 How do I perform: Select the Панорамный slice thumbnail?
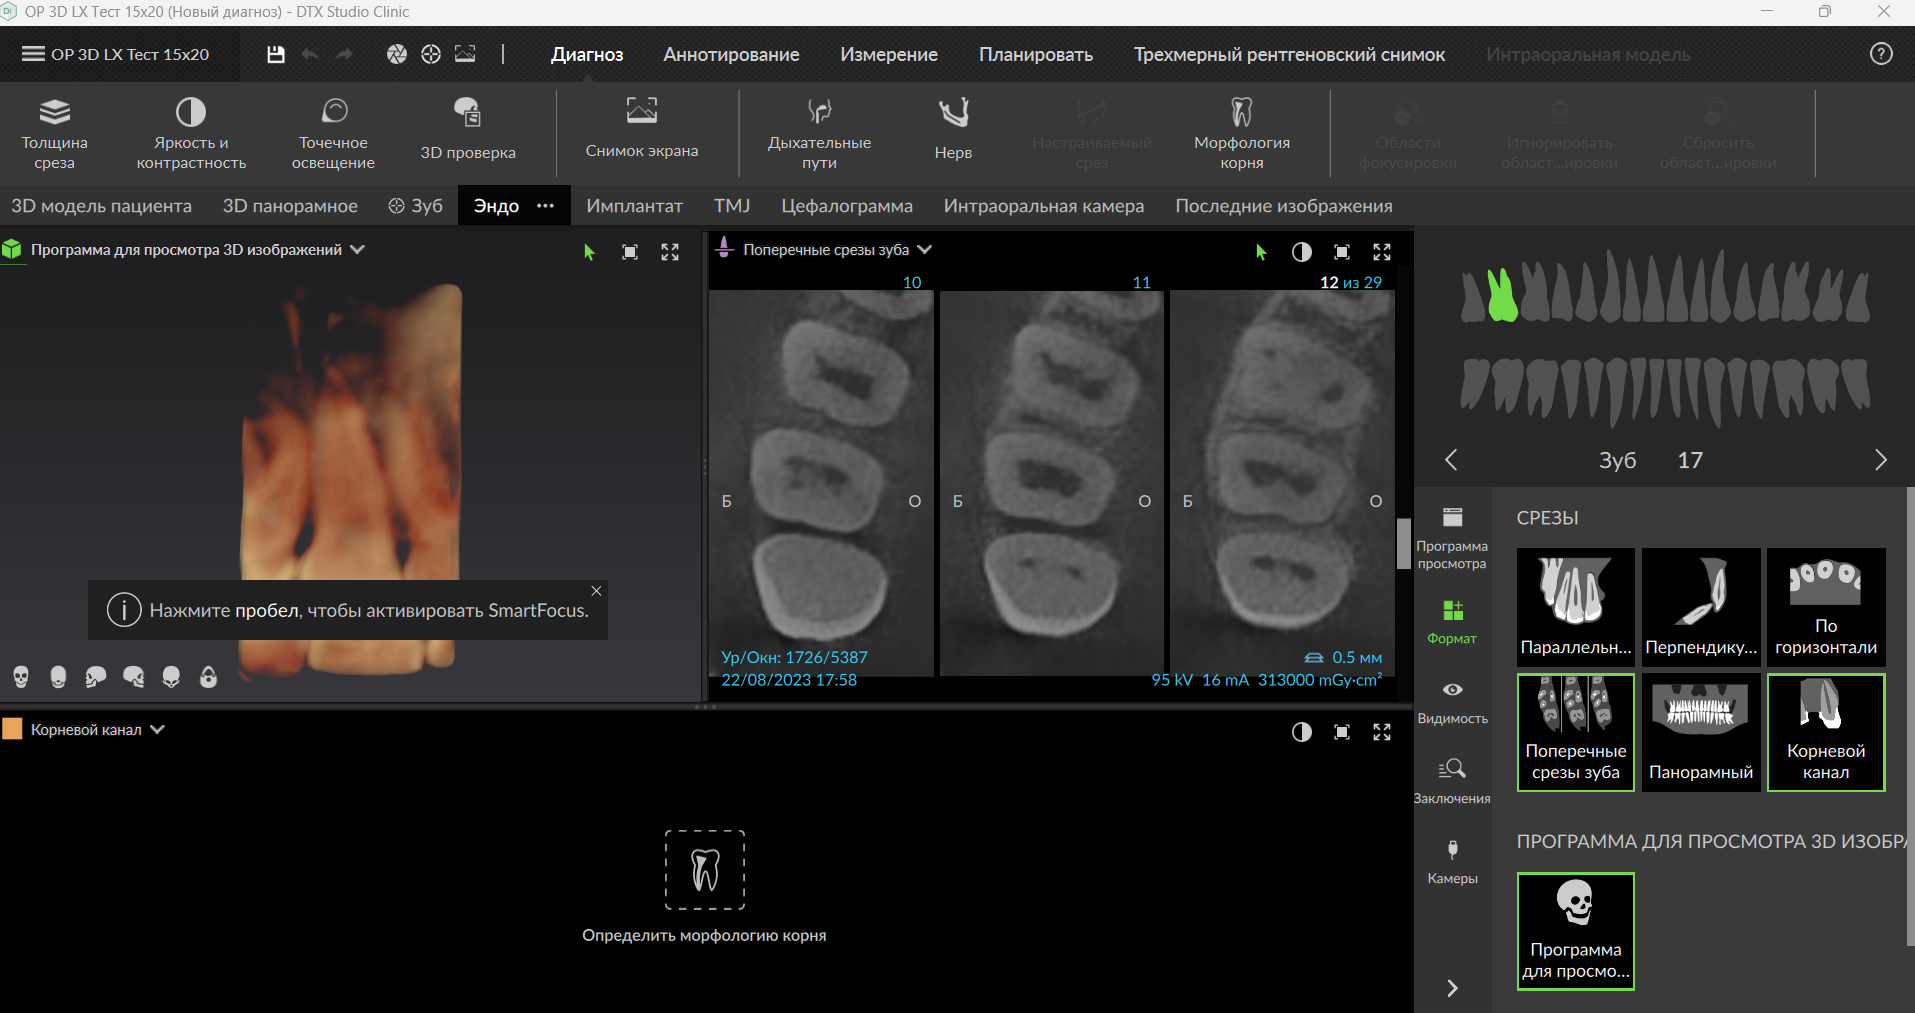1700,732
